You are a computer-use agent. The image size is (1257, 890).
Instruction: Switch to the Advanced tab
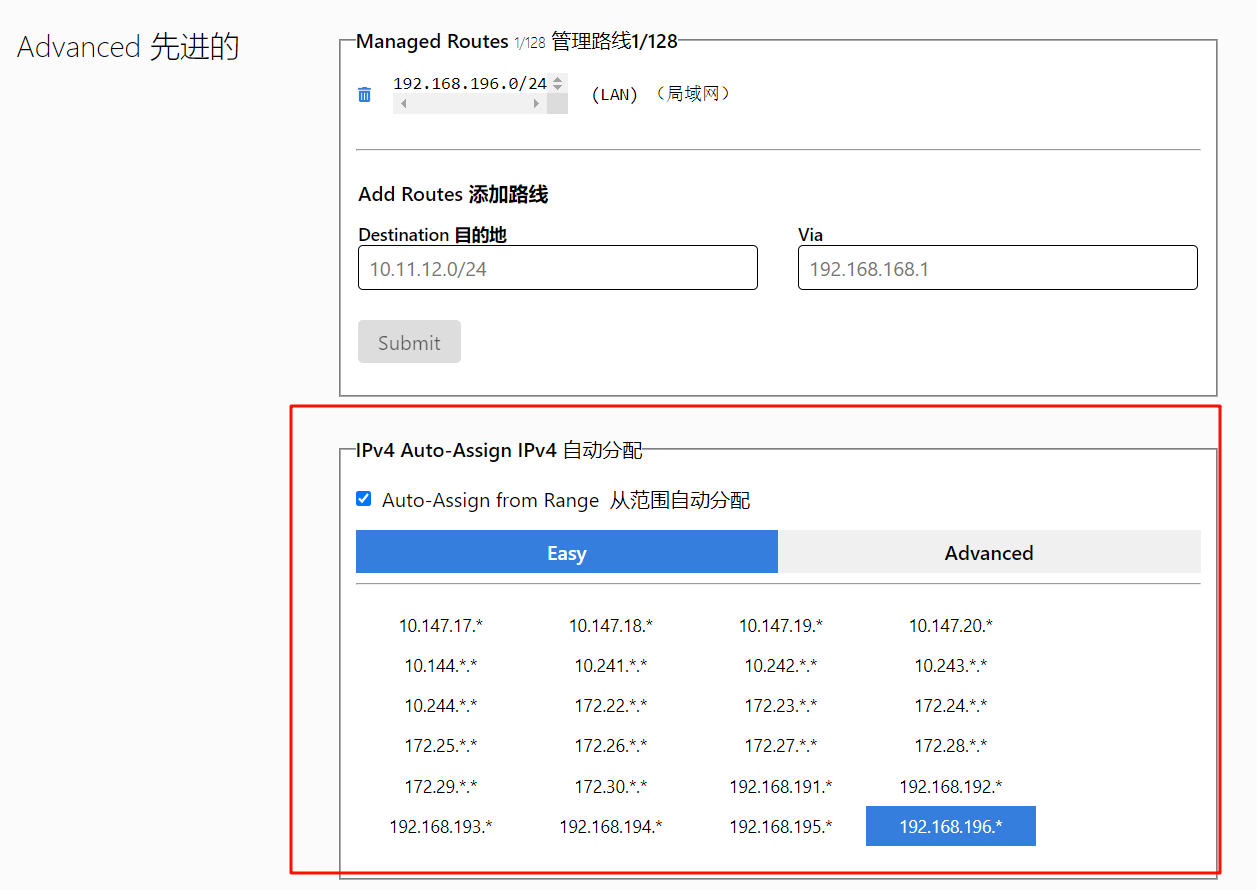click(x=988, y=553)
